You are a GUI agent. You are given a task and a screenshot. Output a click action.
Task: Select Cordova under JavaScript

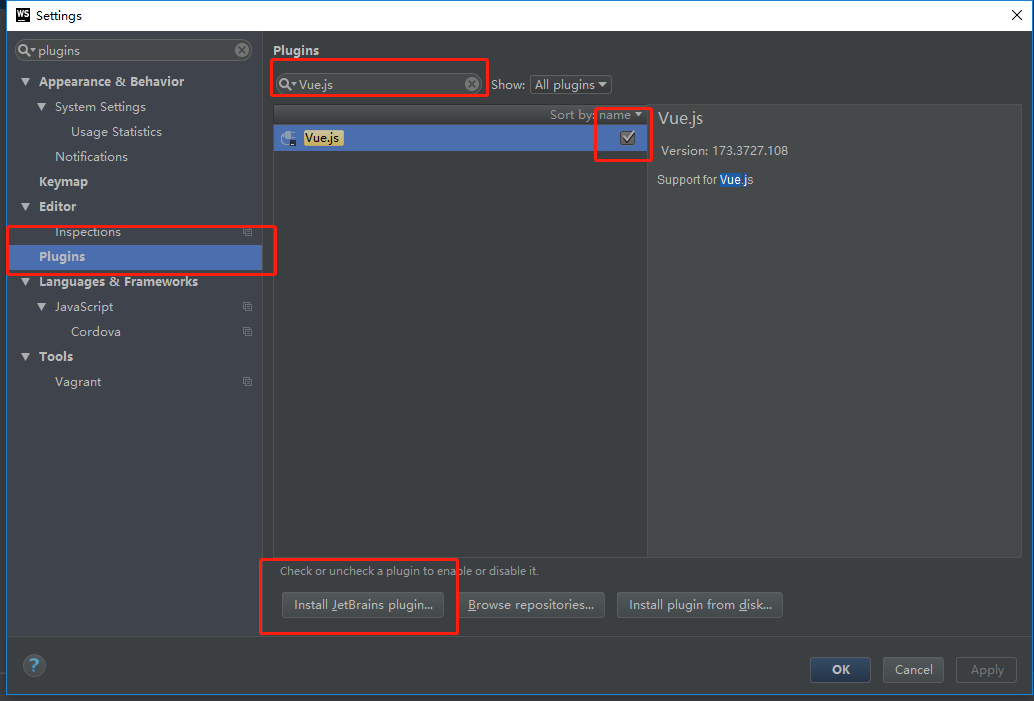coord(96,332)
